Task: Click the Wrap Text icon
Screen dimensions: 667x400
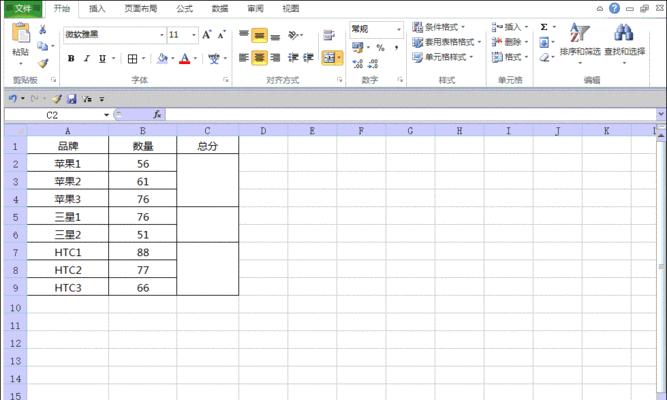Action: click(x=329, y=35)
